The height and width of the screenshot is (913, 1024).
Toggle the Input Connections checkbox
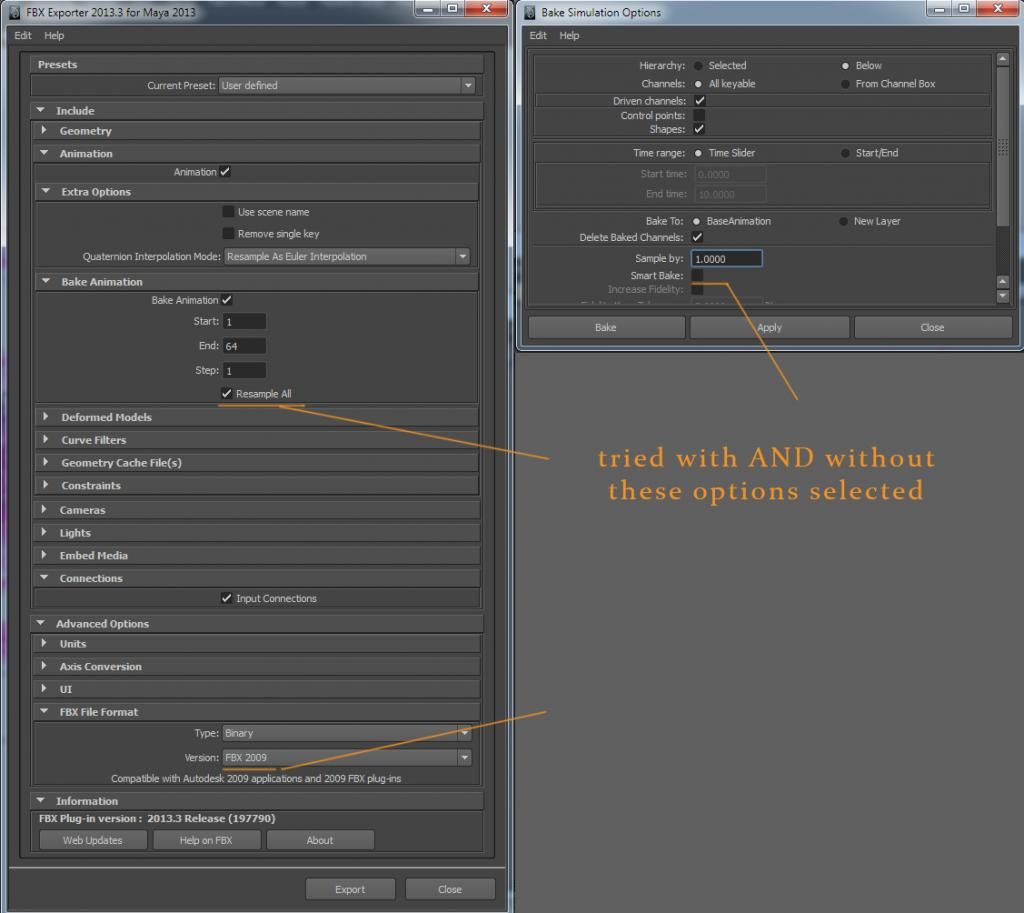click(226, 598)
